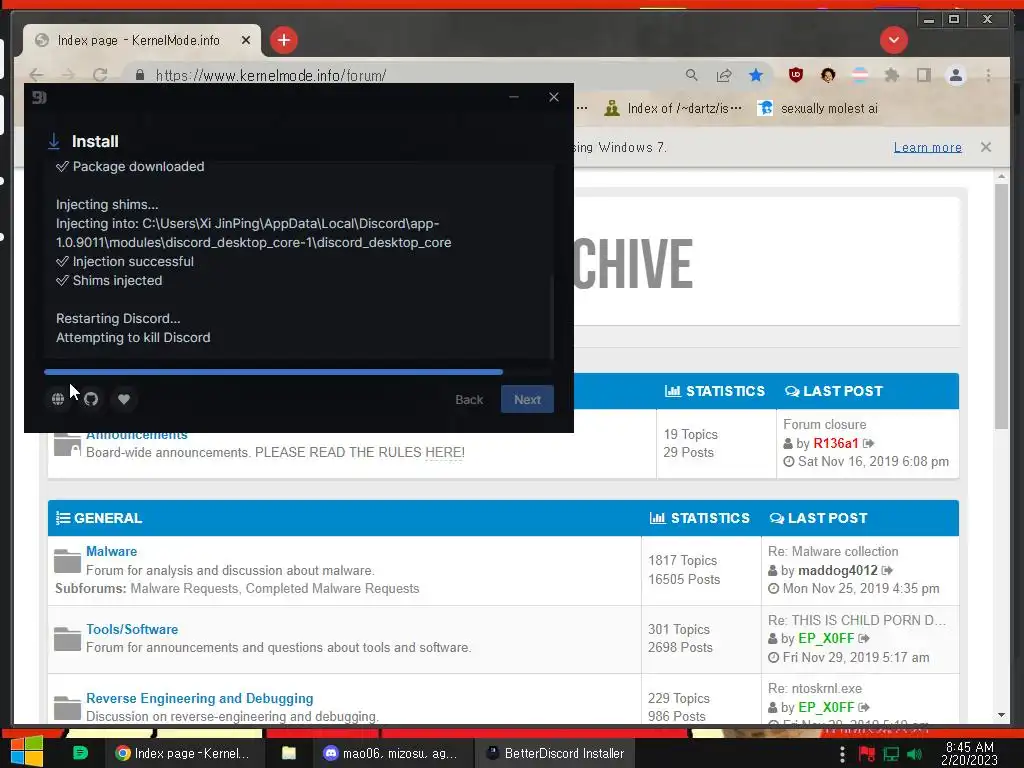Click the Next button in the installer
The image size is (1024, 768).
click(527, 399)
